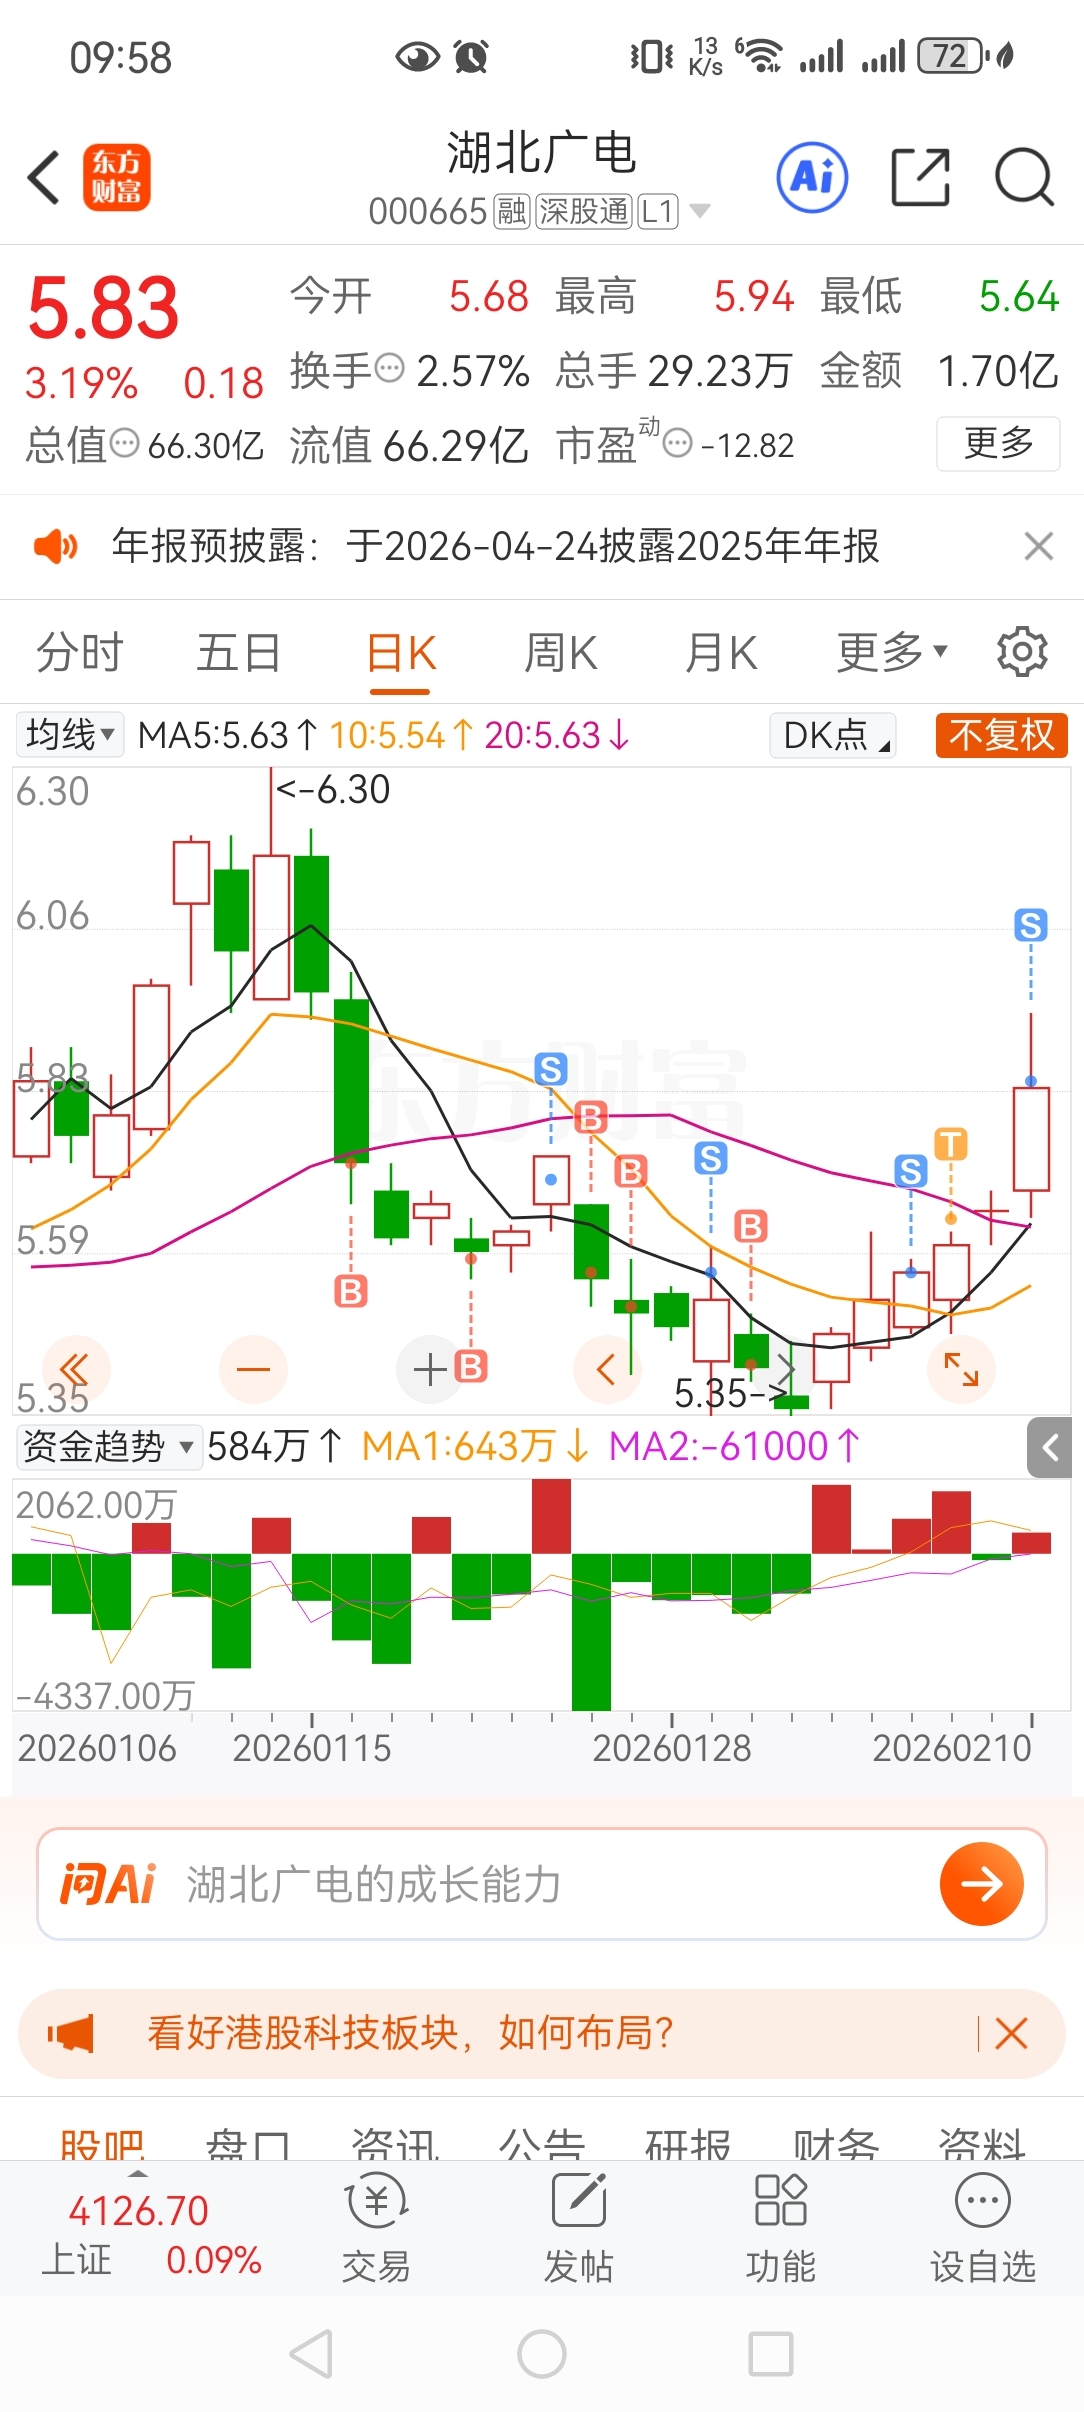Expand the chart to fullscreen
The height and width of the screenshot is (2412, 1084).
coord(961,1369)
